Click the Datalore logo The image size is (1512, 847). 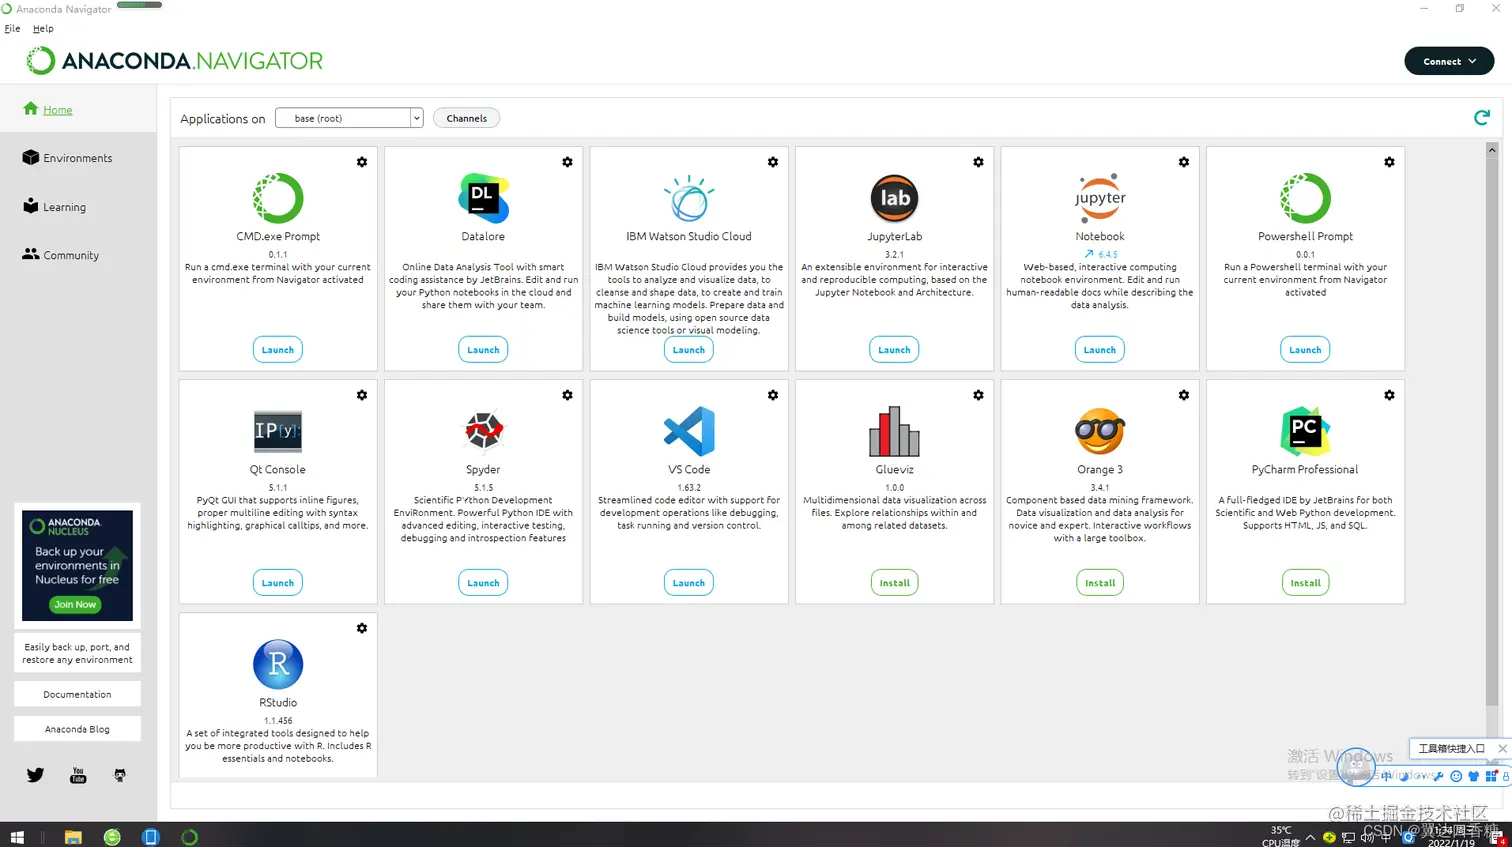(483, 198)
